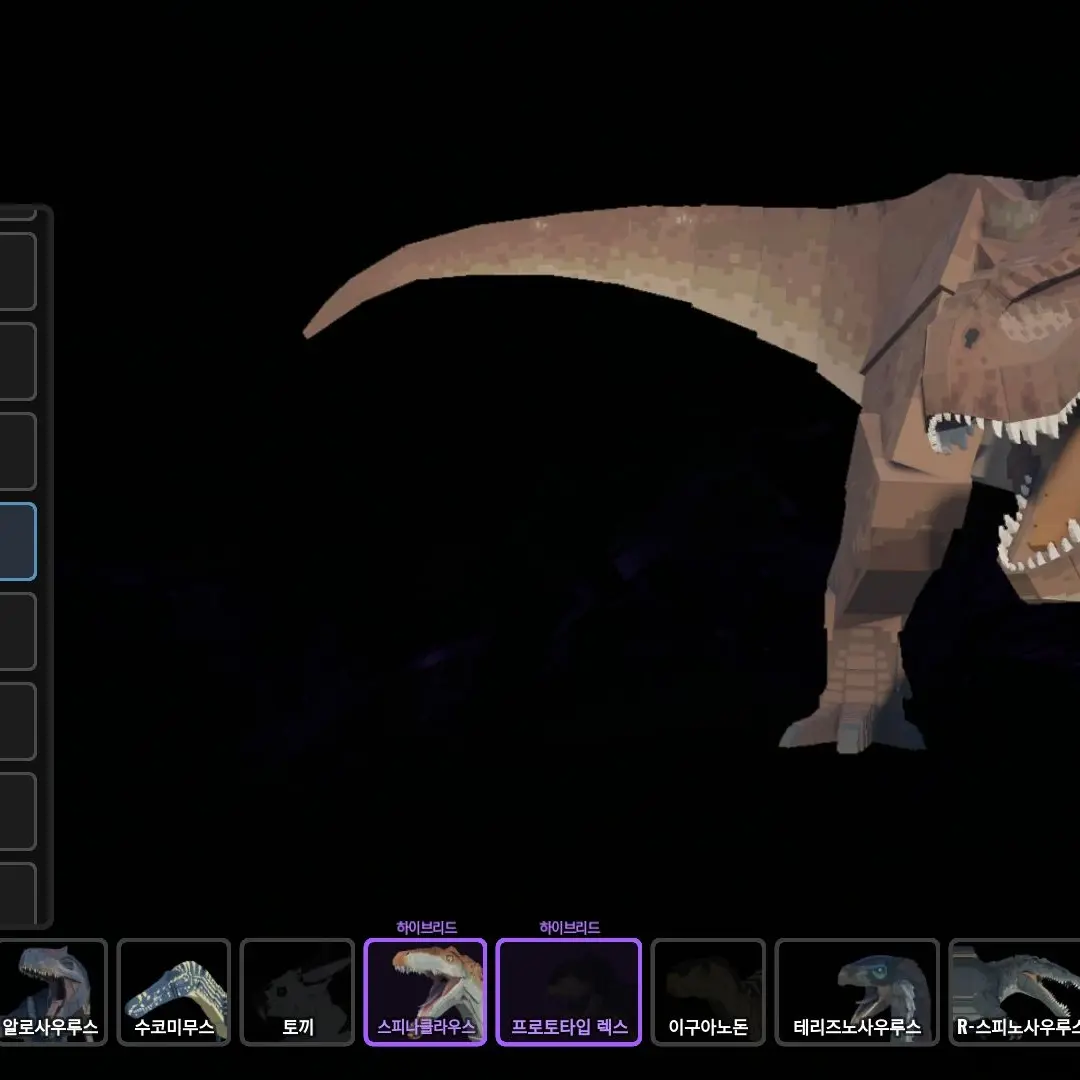Choose the locked 이구아노돈 card
1080x1080 pixels.
[x=708, y=991]
